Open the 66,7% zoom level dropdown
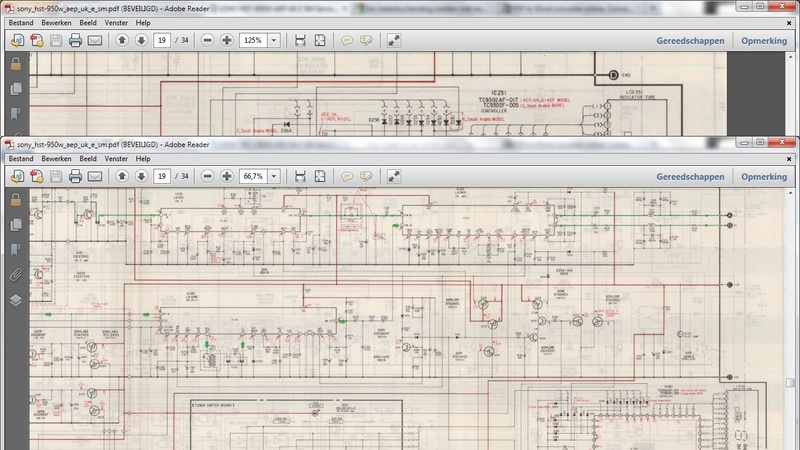 click(273, 176)
